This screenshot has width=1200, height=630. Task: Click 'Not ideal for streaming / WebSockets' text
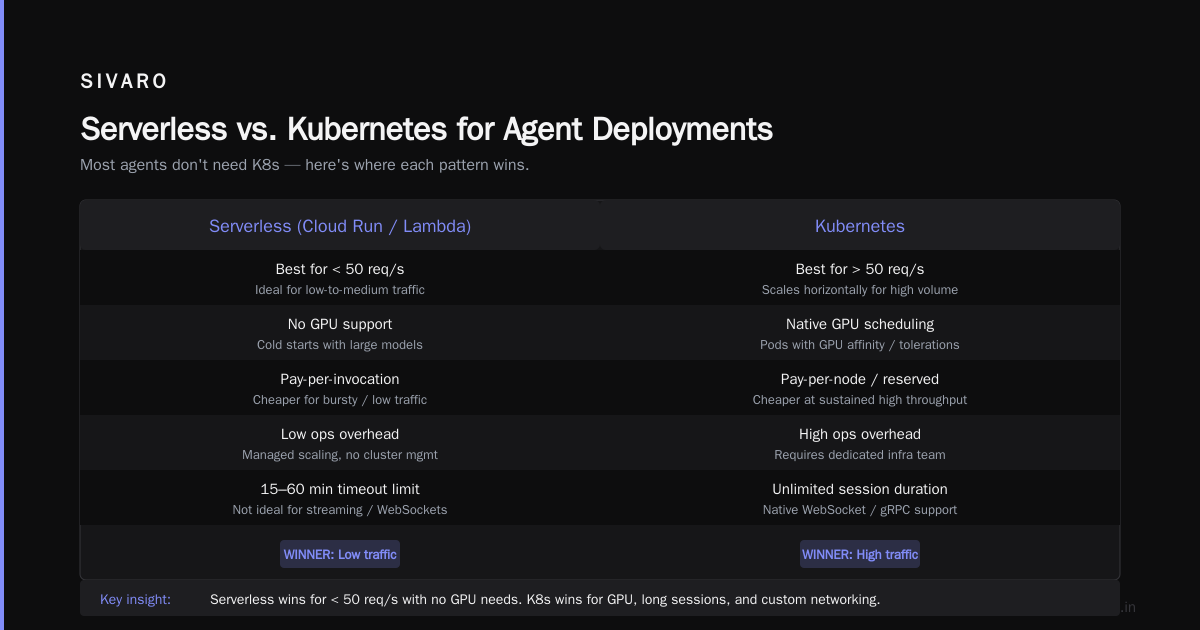coord(340,510)
